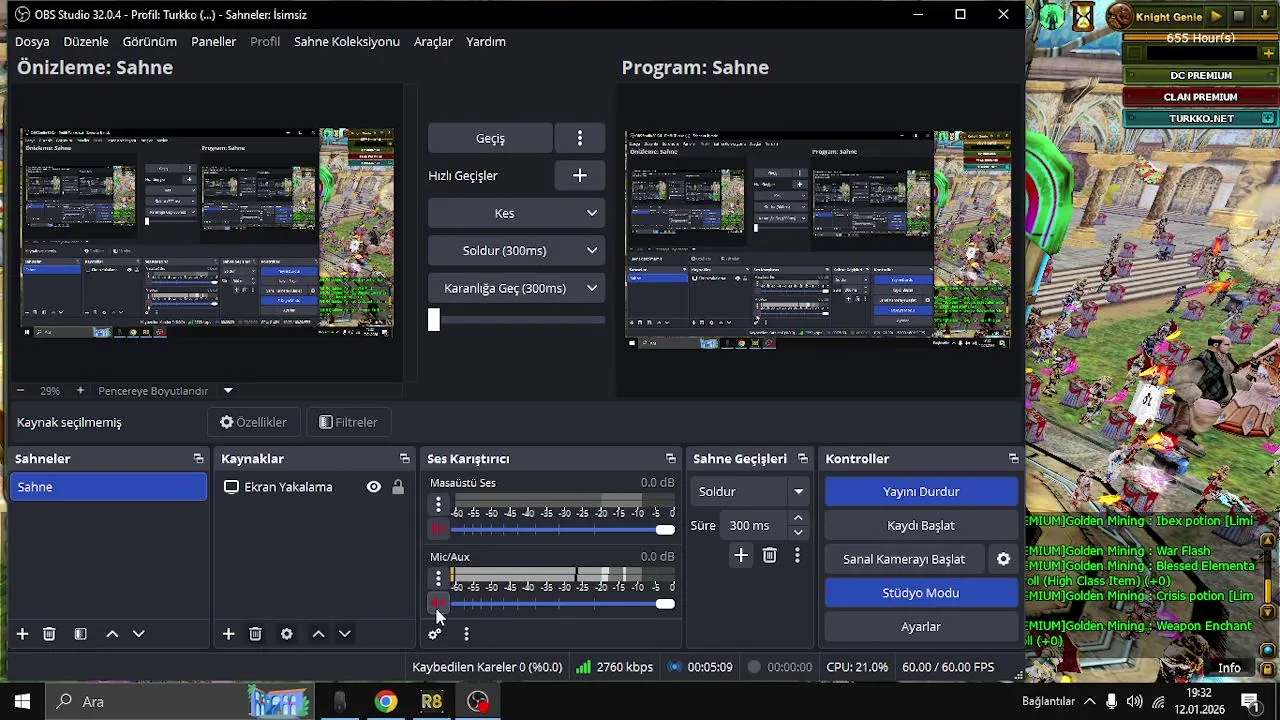Move scene up in Sahneler dock
The width and height of the screenshot is (1280, 720).
[x=112, y=634]
